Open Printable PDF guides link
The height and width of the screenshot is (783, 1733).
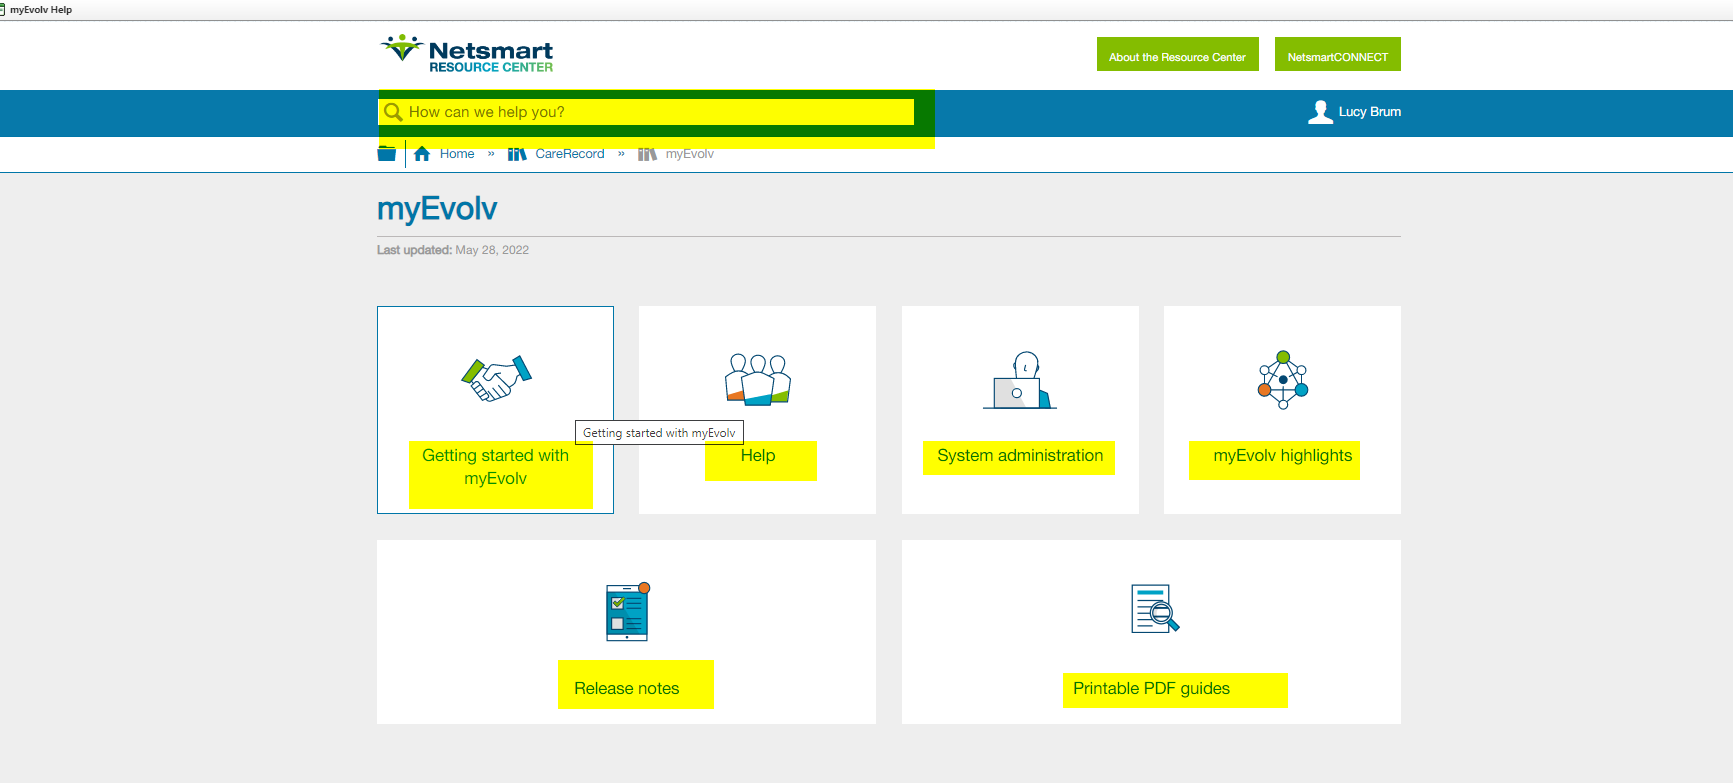[x=1152, y=689]
